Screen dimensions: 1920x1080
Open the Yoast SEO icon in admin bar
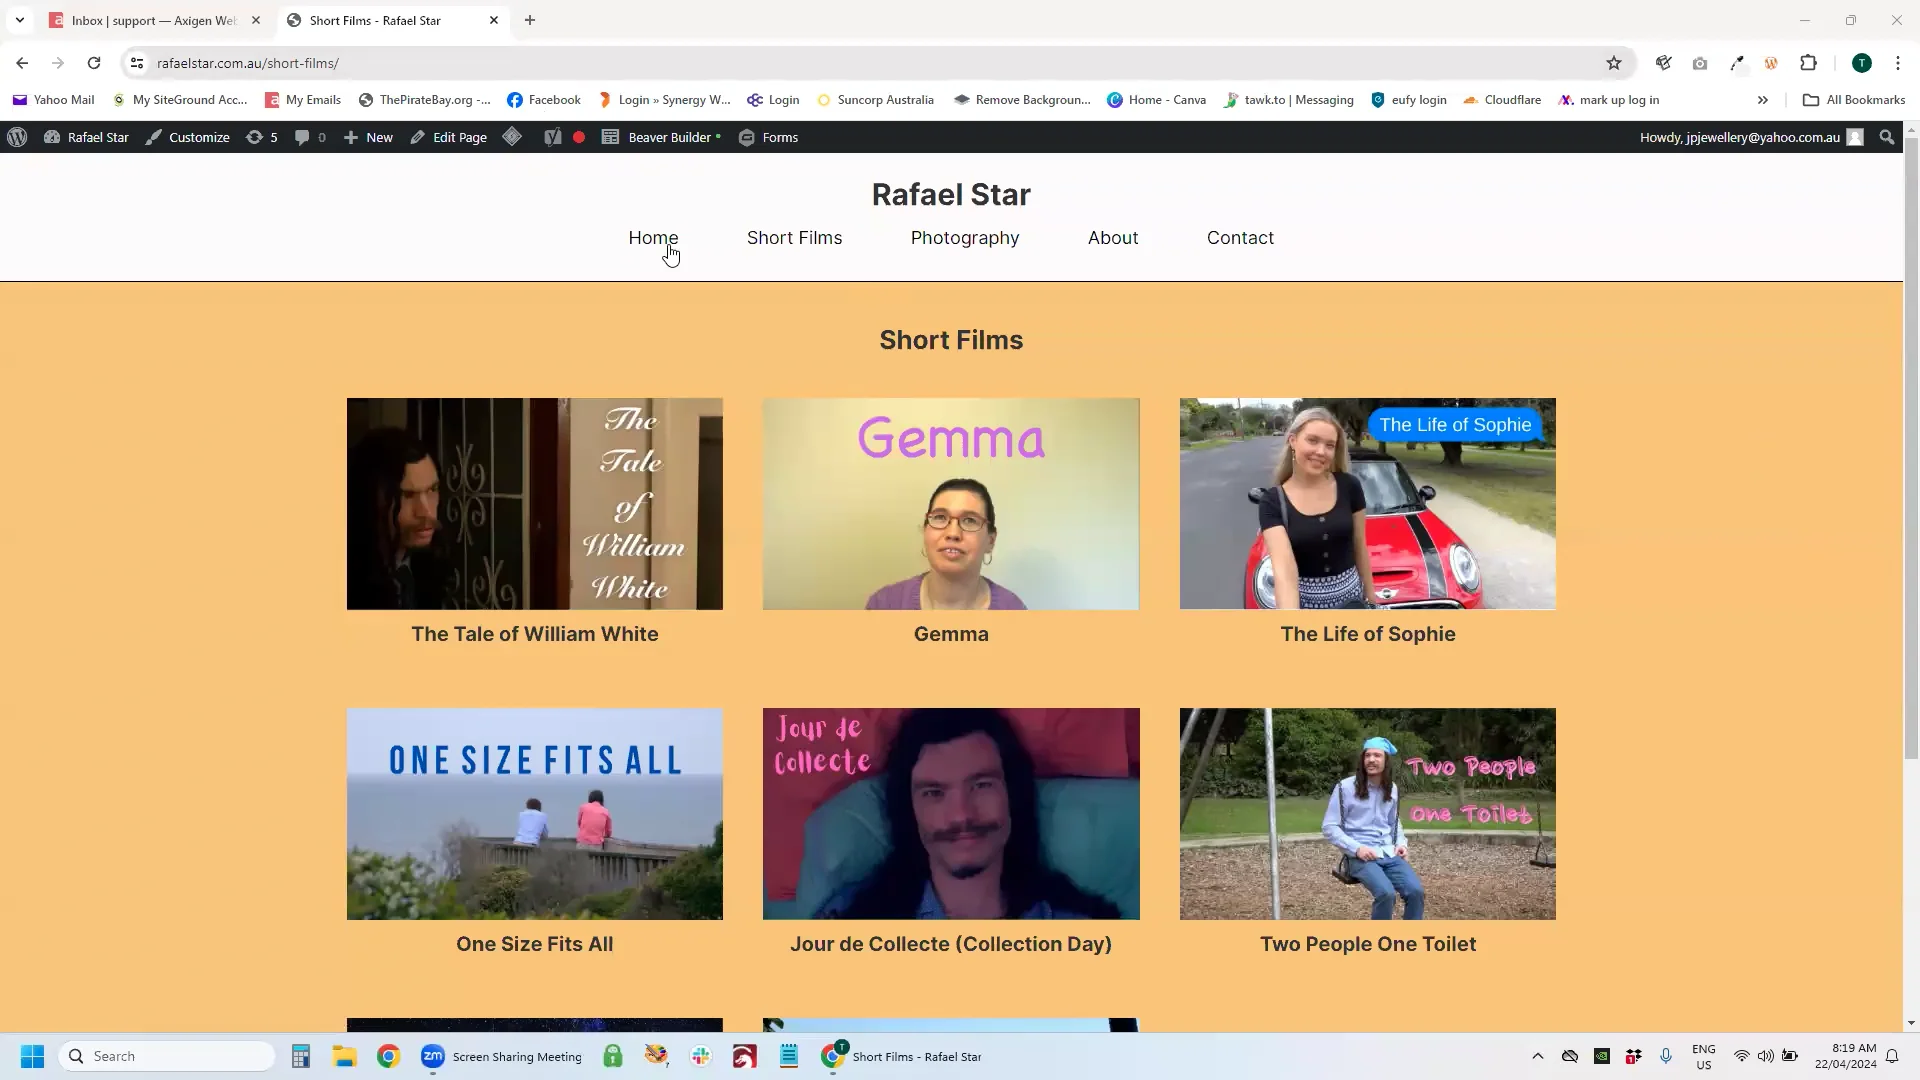tap(553, 137)
